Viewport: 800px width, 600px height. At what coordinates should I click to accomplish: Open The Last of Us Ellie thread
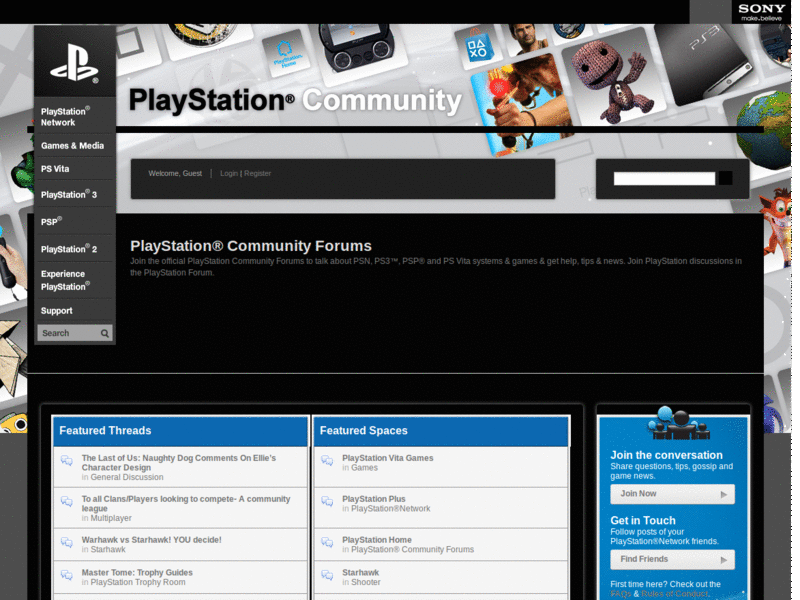click(x=179, y=463)
